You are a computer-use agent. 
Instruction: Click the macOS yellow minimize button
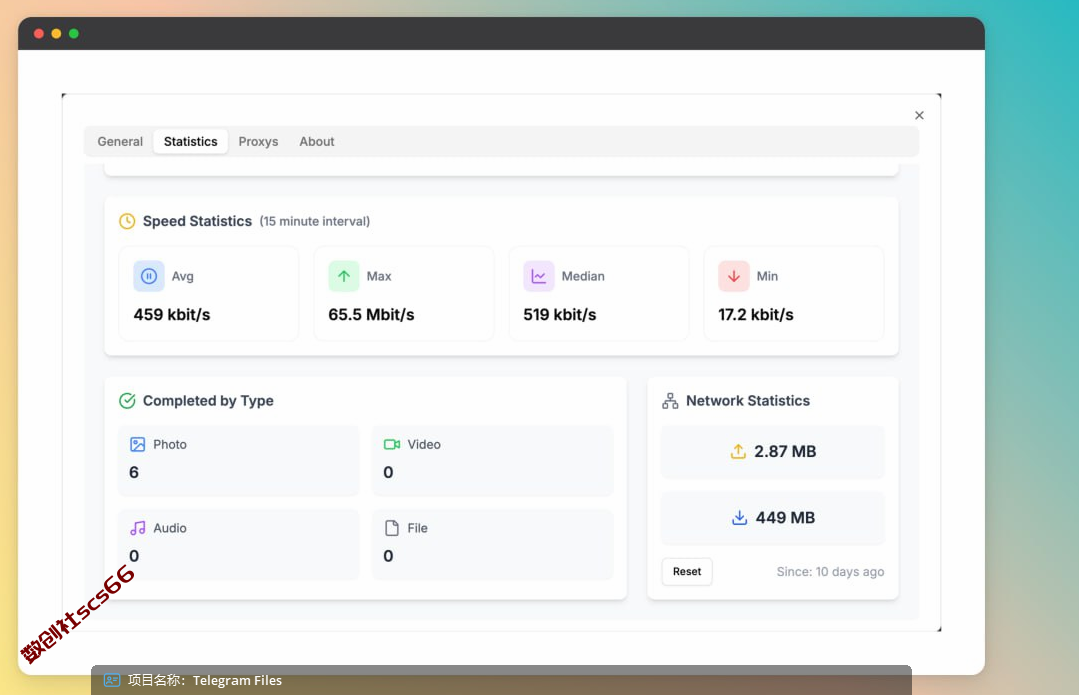[x=56, y=34]
